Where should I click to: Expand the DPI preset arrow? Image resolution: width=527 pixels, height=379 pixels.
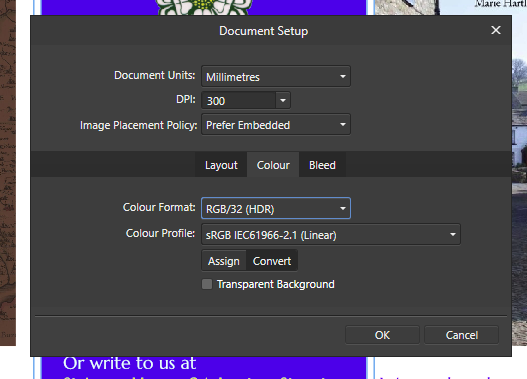[x=283, y=100]
